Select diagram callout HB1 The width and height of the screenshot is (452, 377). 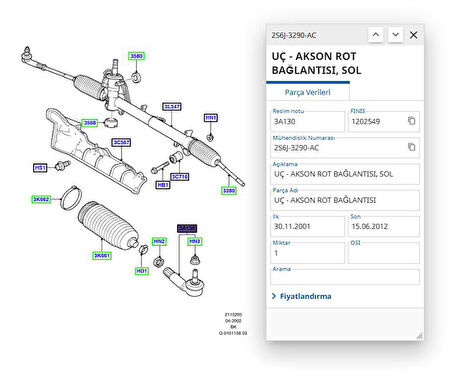pyautogui.click(x=163, y=185)
